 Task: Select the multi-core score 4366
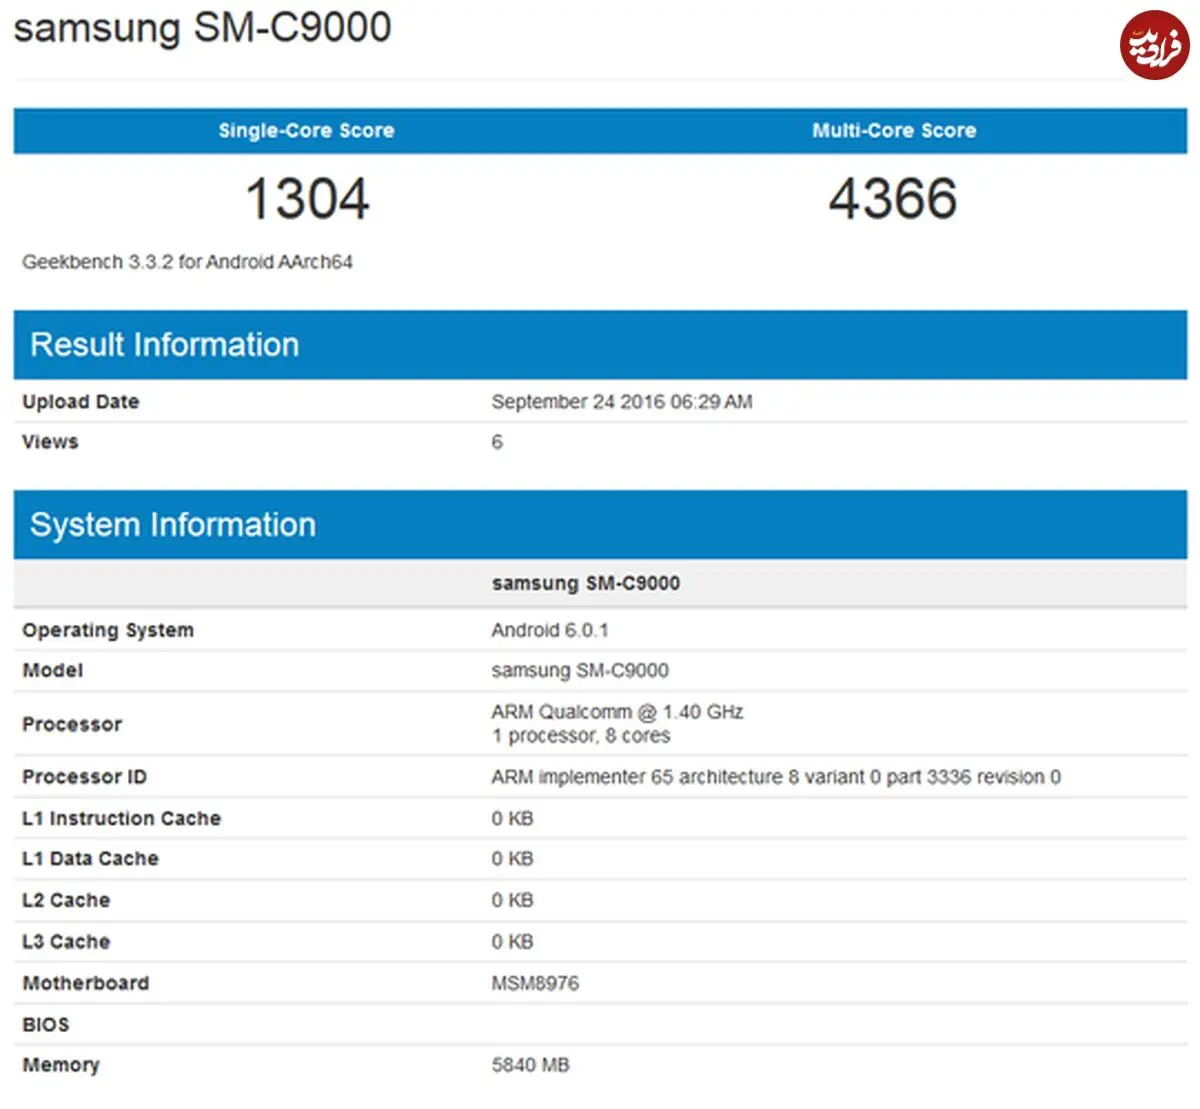click(893, 198)
